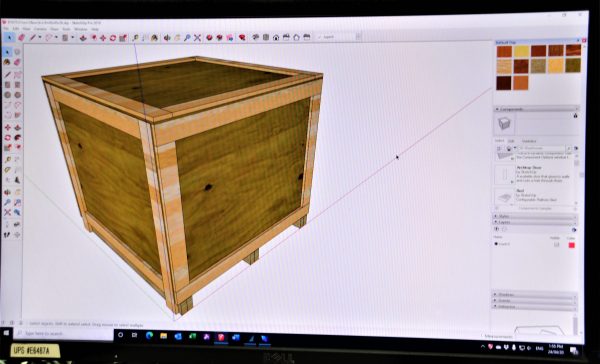
Task: Open the Edit menu
Action: (x=16, y=29)
